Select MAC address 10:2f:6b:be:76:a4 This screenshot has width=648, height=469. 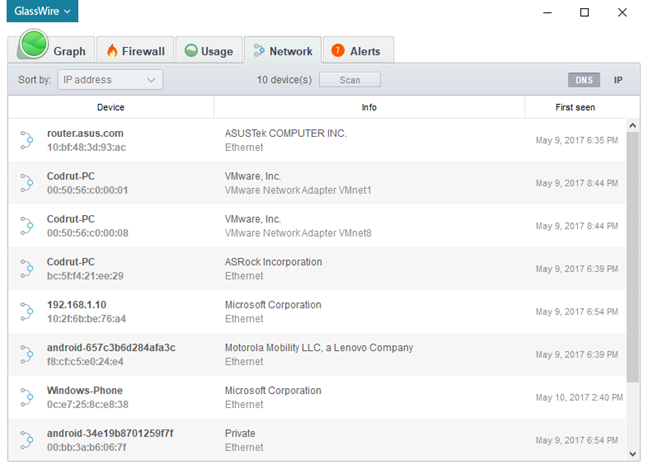(x=86, y=319)
